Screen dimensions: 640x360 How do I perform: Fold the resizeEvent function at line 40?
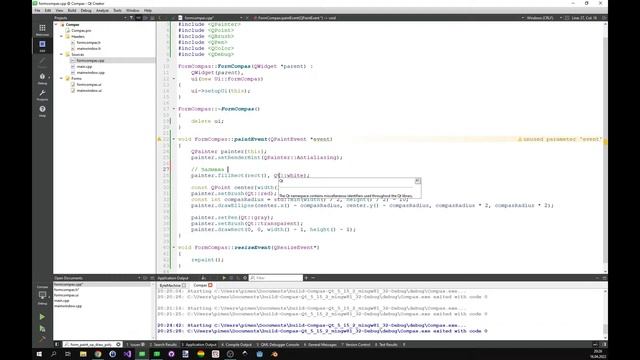[x=174, y=247]
